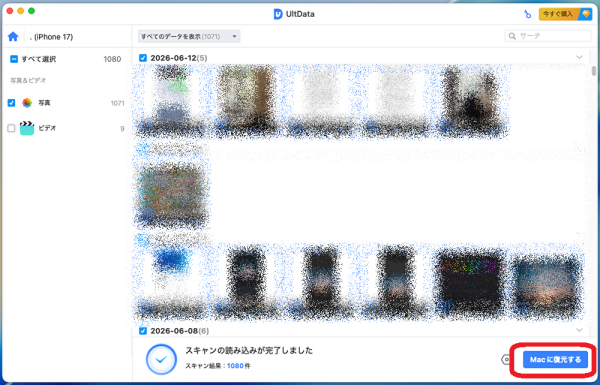Click the hexagon settings icon near restore button
Image resolution: width=600 pixels, height=385 pixels.
point(506,360)
